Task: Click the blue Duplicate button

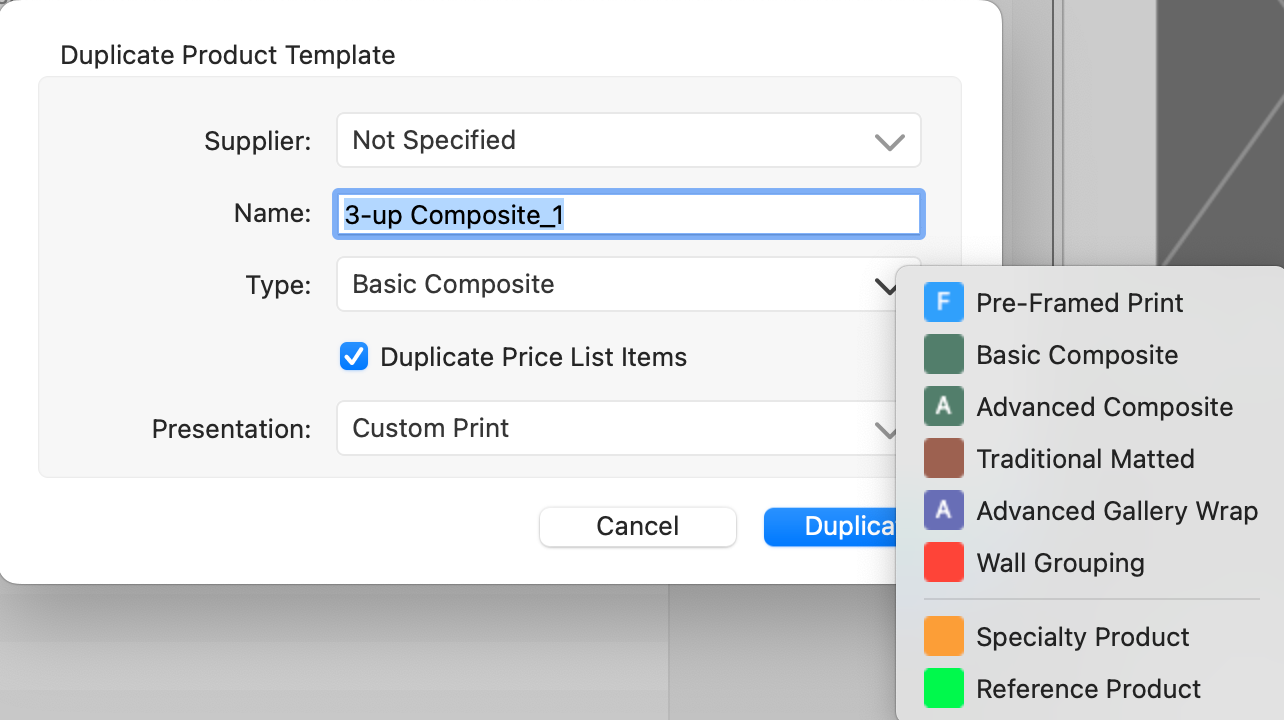Action: pos(830,526)
